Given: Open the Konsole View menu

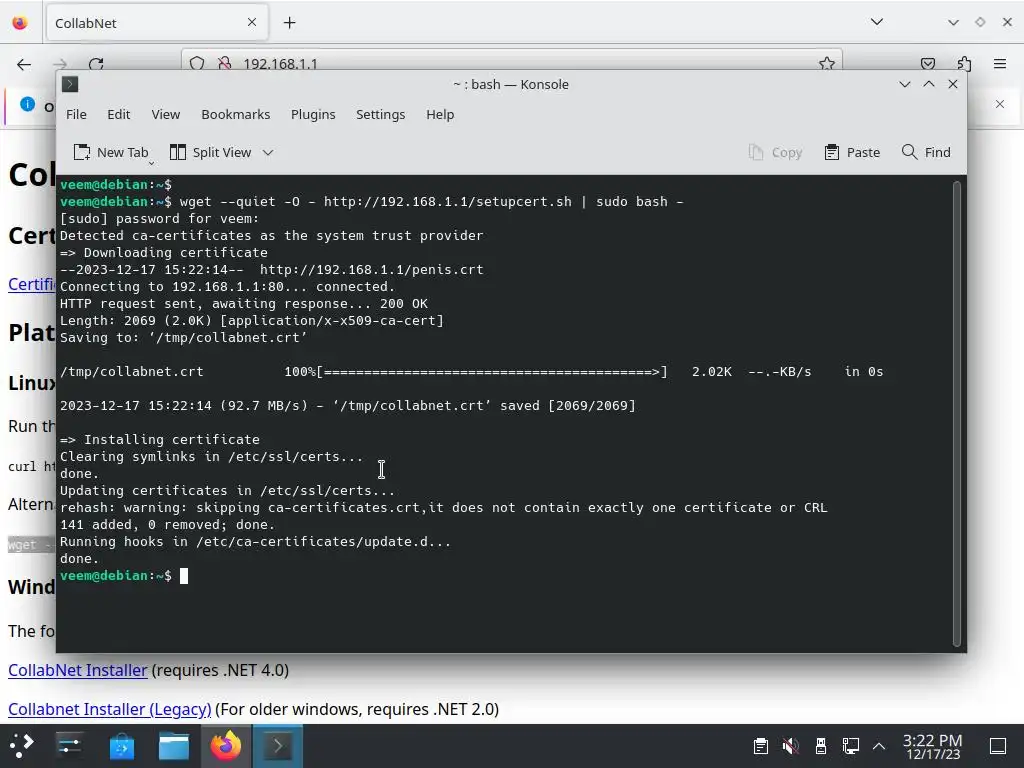Looking at the screenshot, I should point(165,114).
